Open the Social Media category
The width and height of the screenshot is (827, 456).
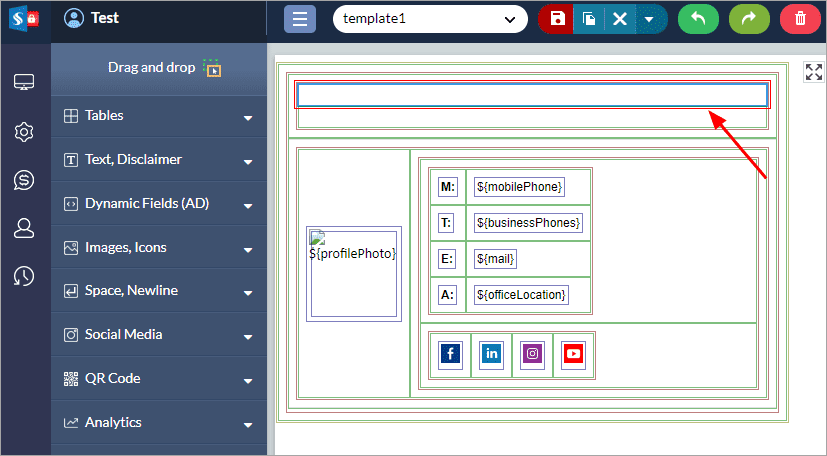[x=159, y=335]
